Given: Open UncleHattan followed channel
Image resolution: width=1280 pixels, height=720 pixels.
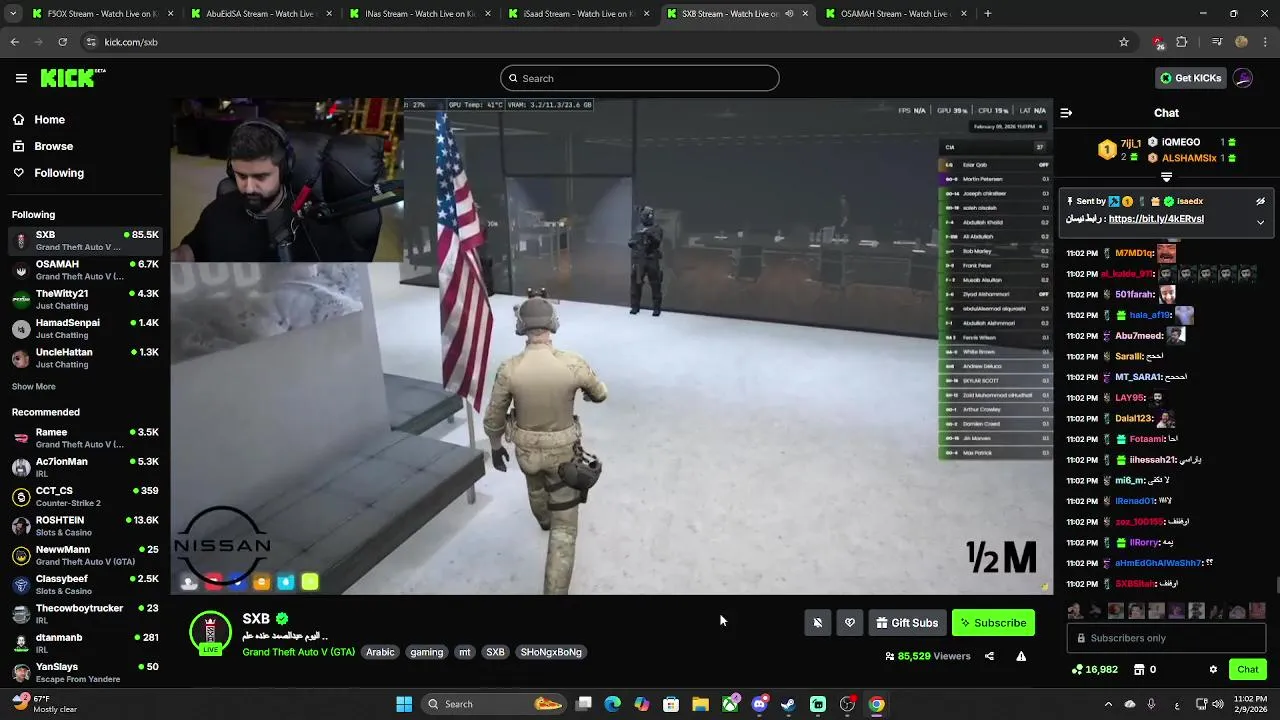Looking at the screenshot, I should point(85,358).
